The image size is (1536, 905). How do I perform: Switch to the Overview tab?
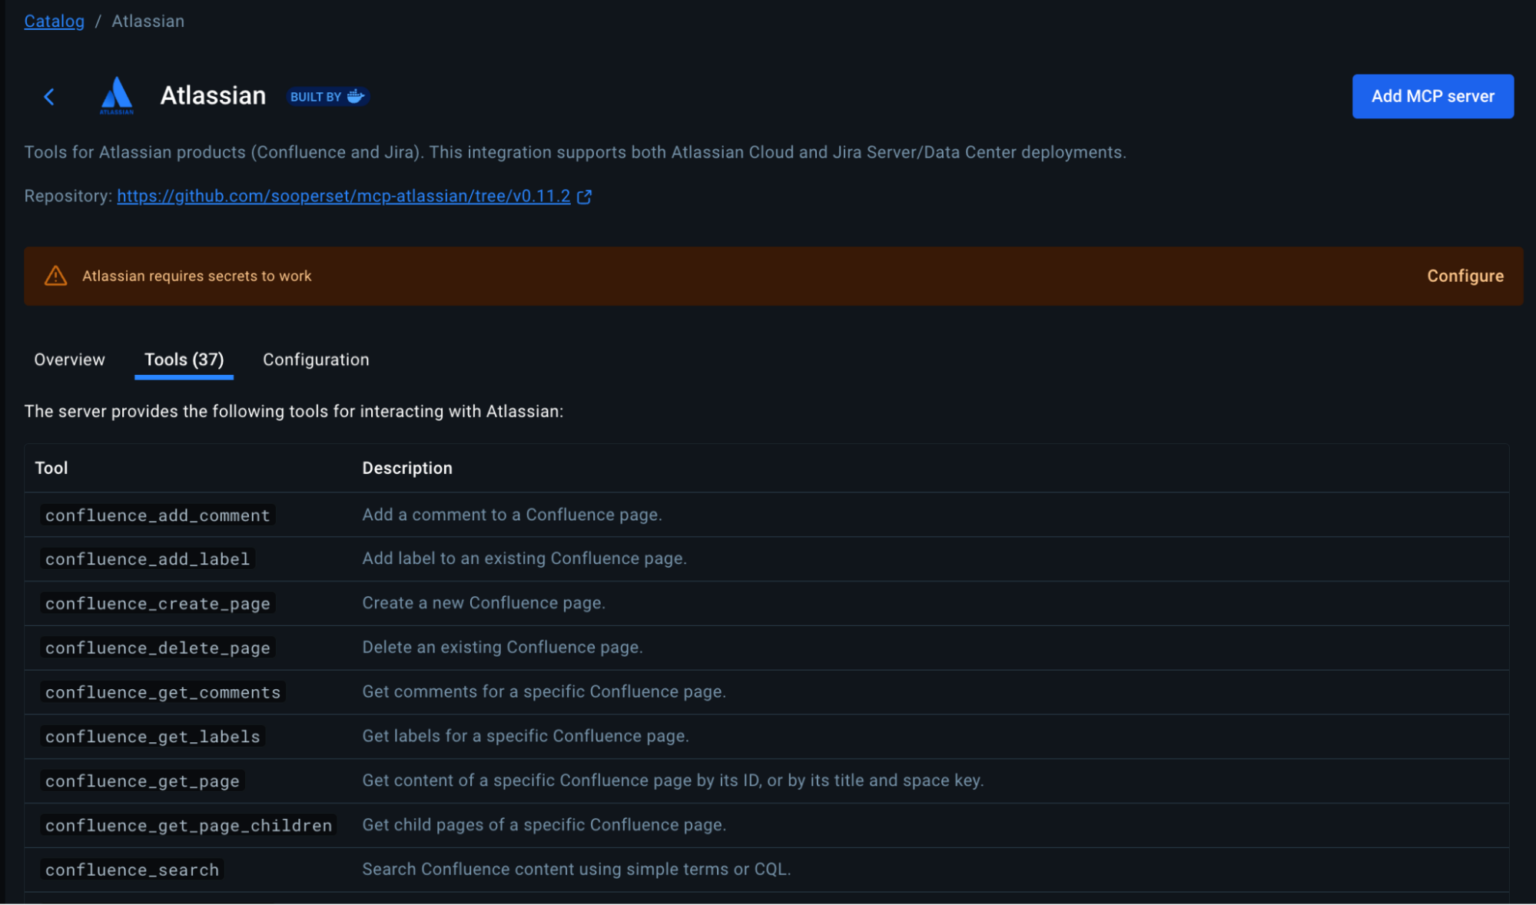click(69, 360)
